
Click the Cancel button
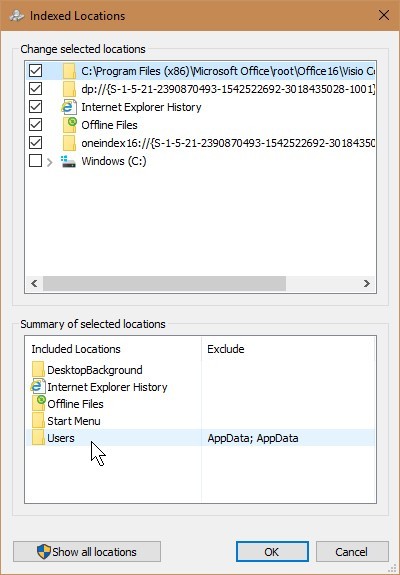coord(352,552)
